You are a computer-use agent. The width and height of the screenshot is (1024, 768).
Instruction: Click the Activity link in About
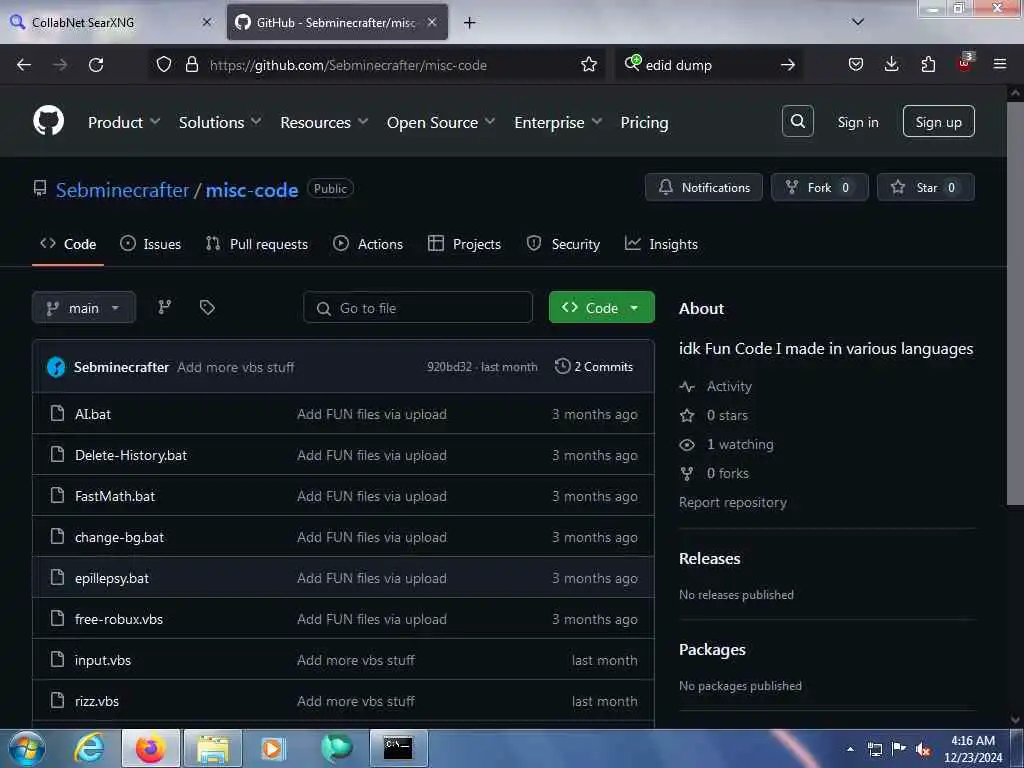click(729, 387)
